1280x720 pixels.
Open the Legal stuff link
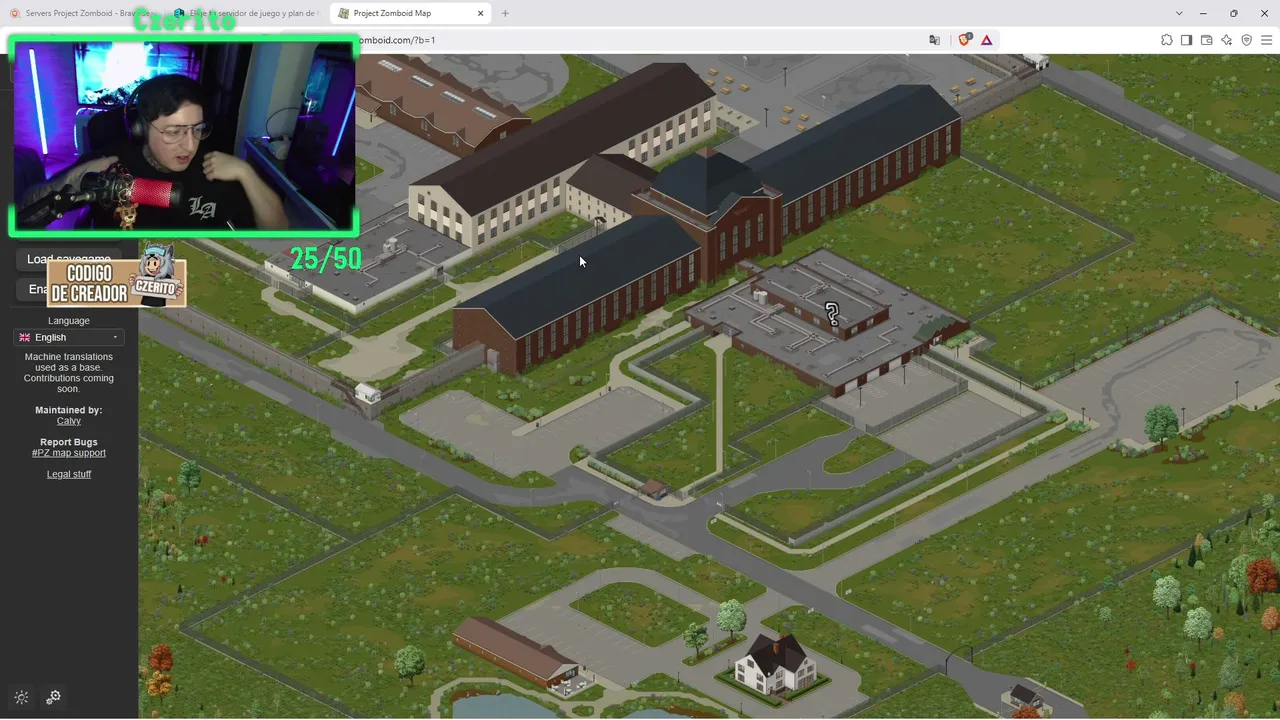[x=69, y=474]
